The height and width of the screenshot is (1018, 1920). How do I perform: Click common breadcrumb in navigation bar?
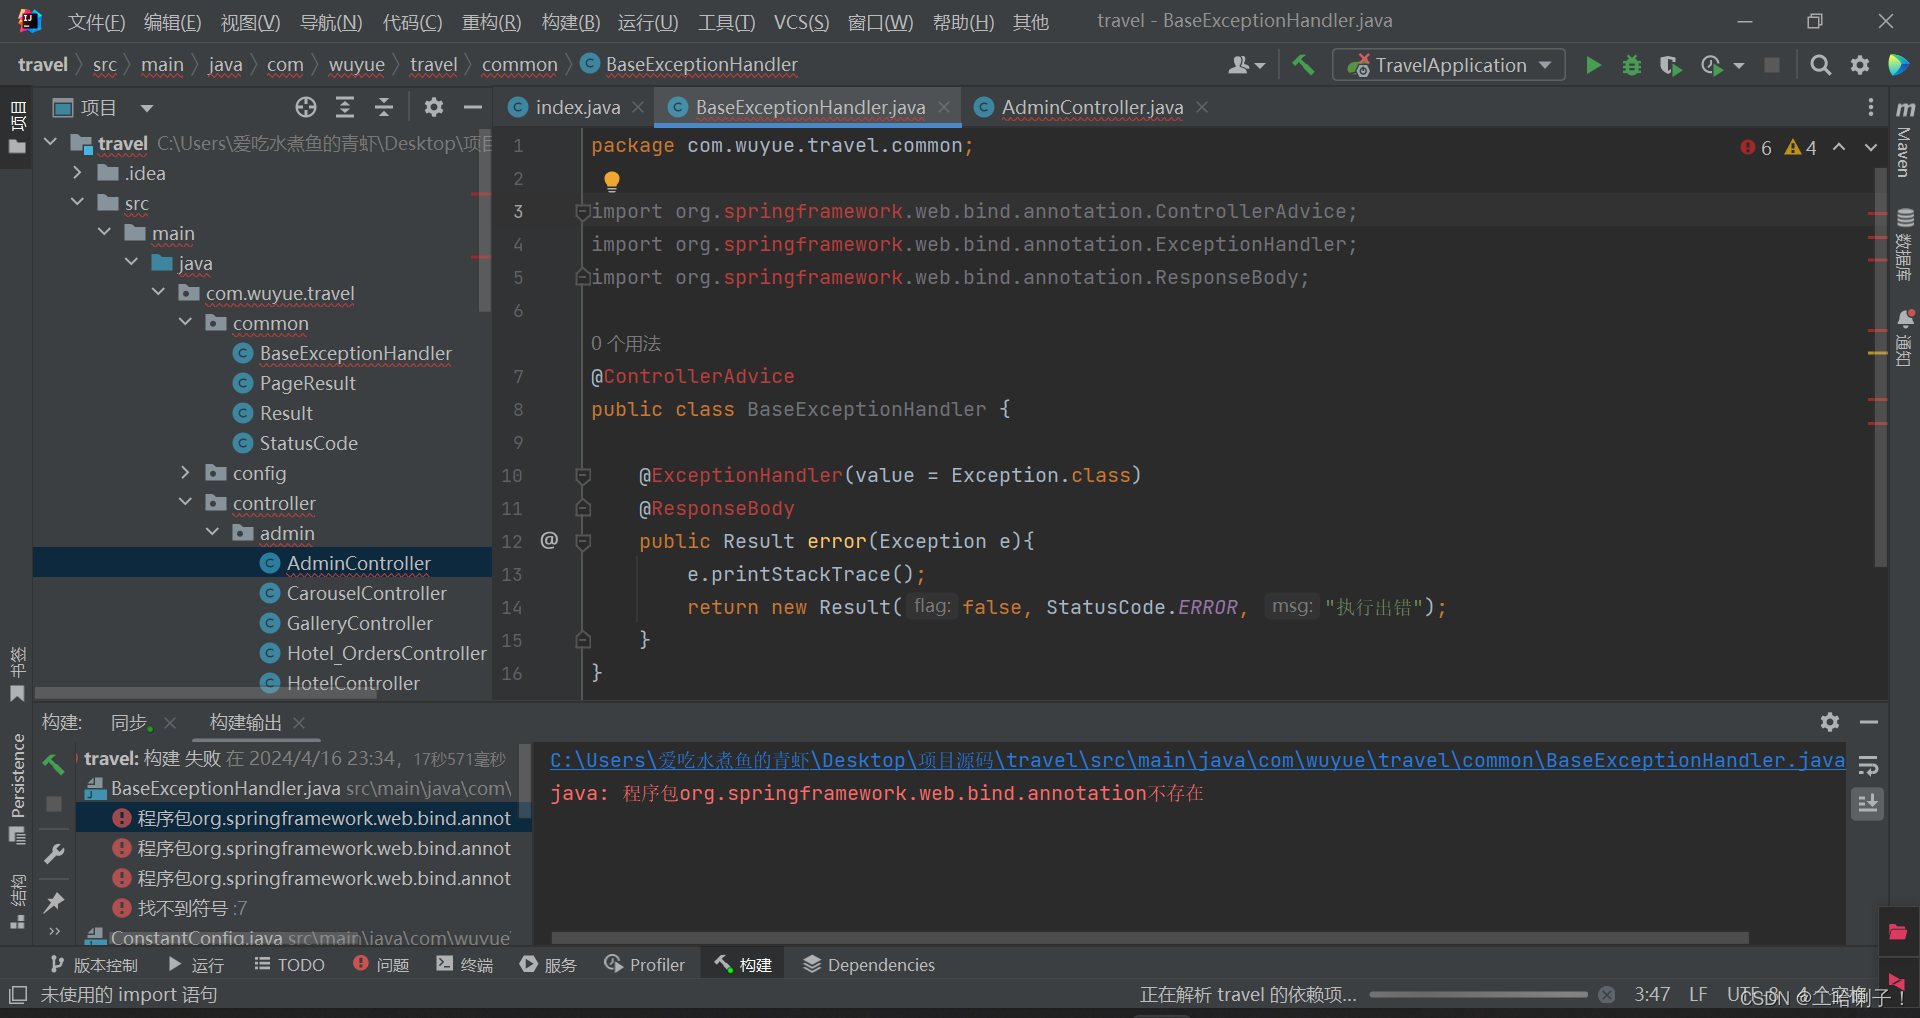tap(519, 65)
